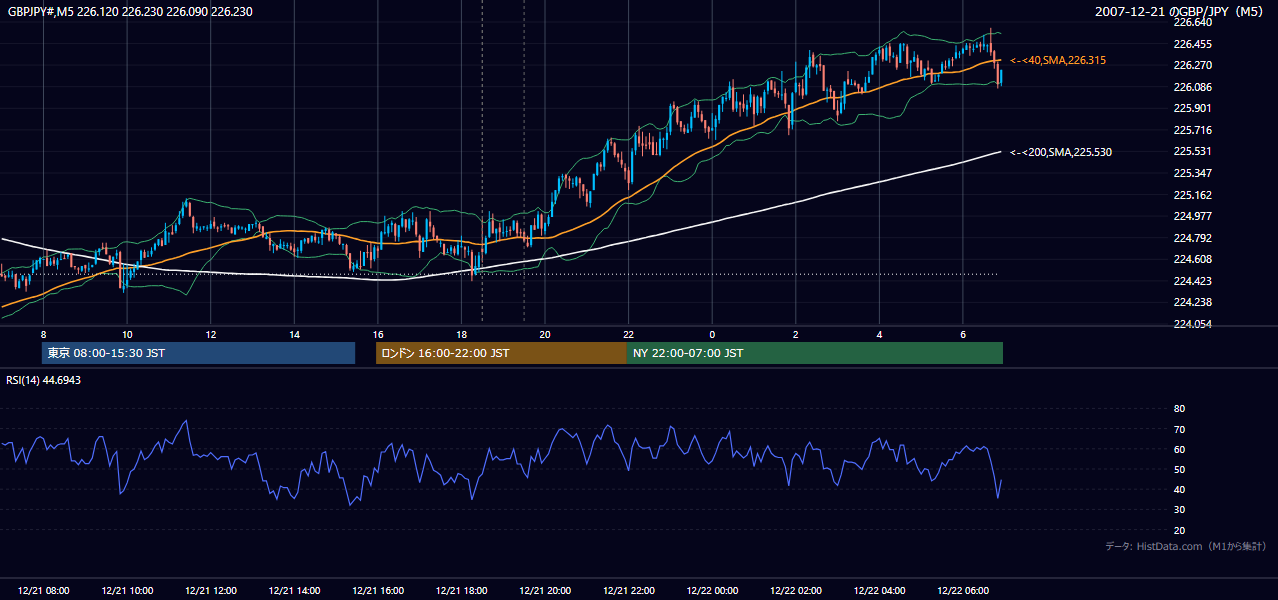1278x600 pixels.
Task: Click price axis value 224.054
Action: coord(1192,324)
